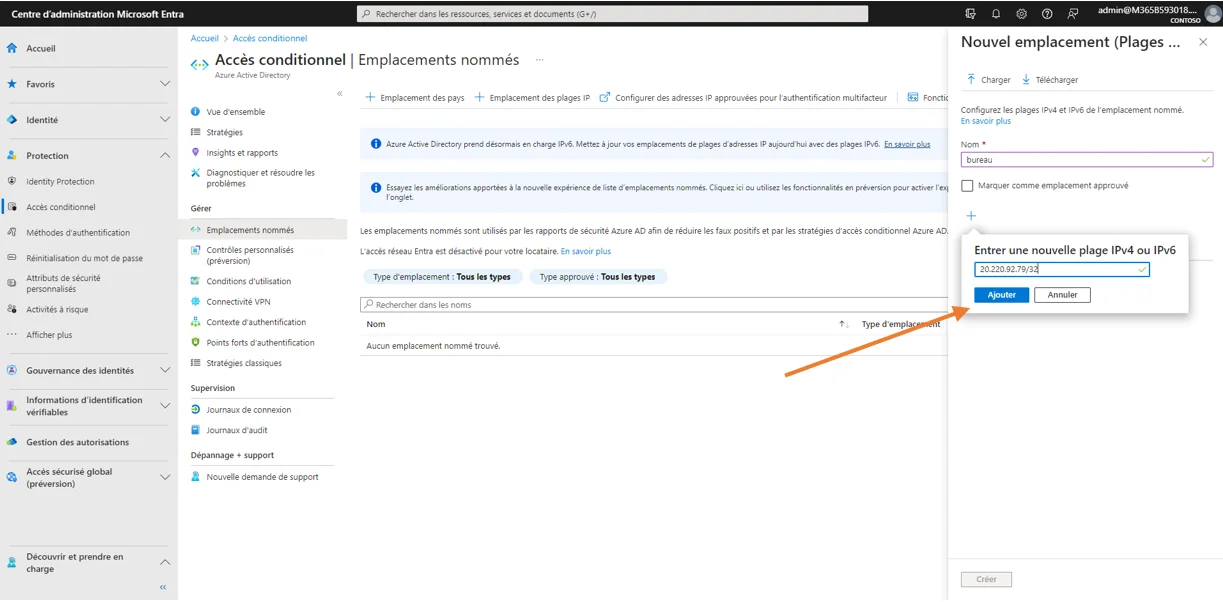This screenshot has width=1223, height=602.
Task: Expand the Identité section
Action: (165, 120)
